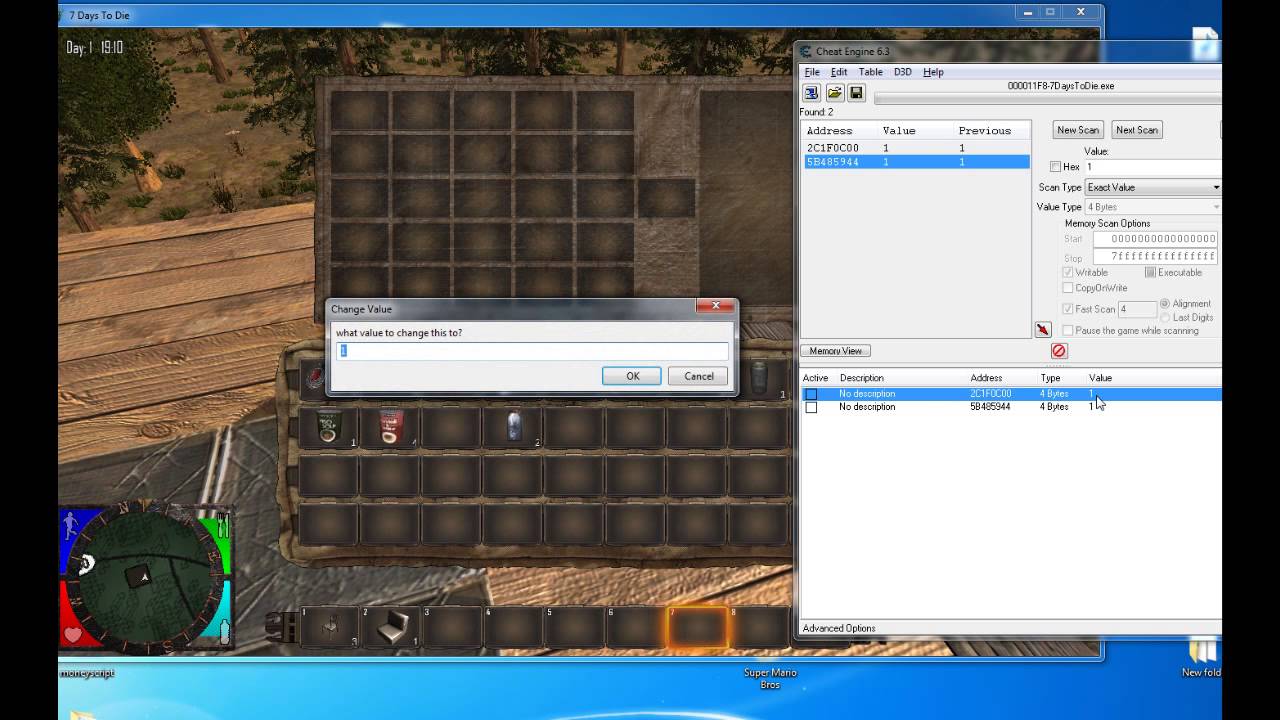The width and height of the screenshot is (1280, 720).
Task: Select empty hotbar slot 3
Action: (x=452, y=627)
